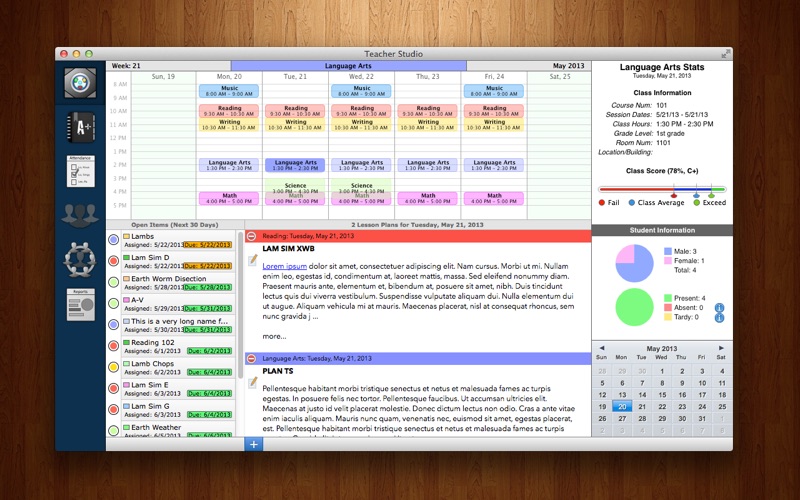Image resolution: width=800 pixels, height=500 pixels.
Task: Go to next month in mini calendar
Action: click(x=721, y=348)
